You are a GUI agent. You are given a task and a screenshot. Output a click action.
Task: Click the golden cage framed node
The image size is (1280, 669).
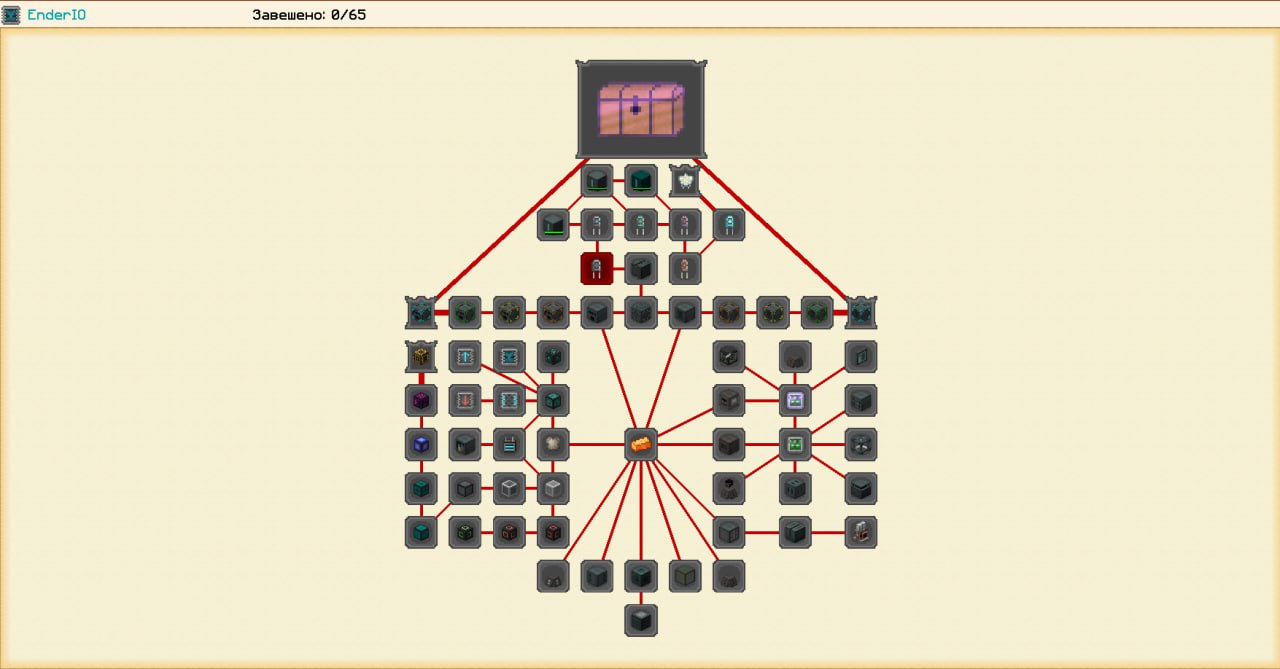[421, 356]
